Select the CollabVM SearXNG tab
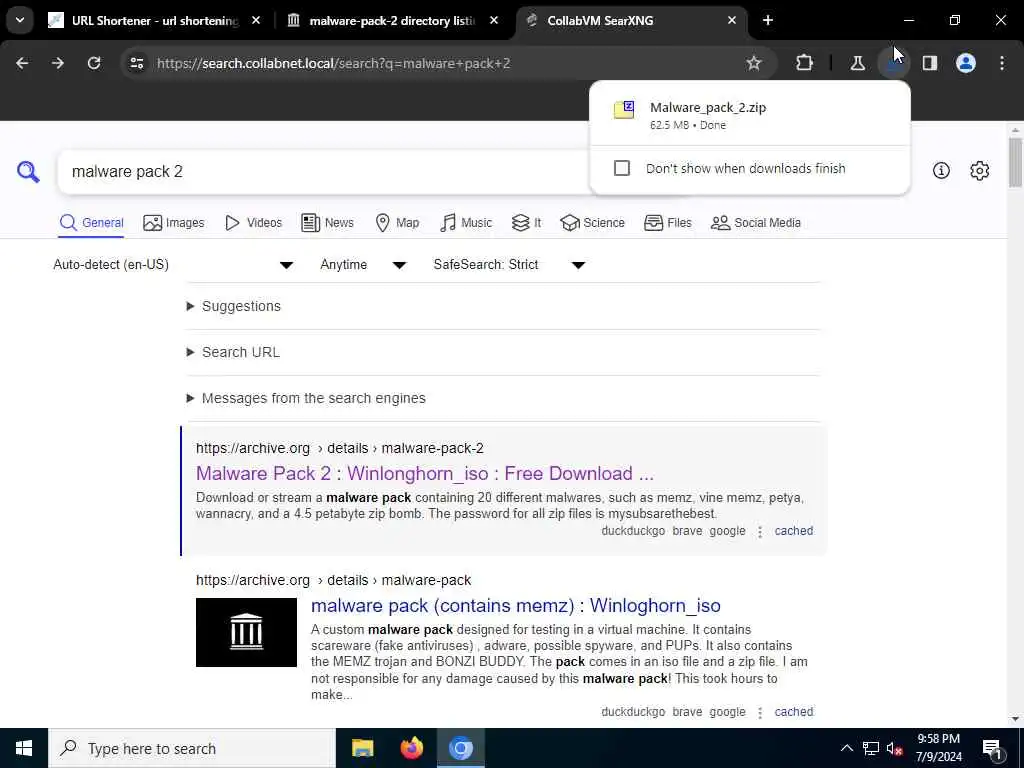Viewport: 1024px width, 768px height. pos(630,20)
